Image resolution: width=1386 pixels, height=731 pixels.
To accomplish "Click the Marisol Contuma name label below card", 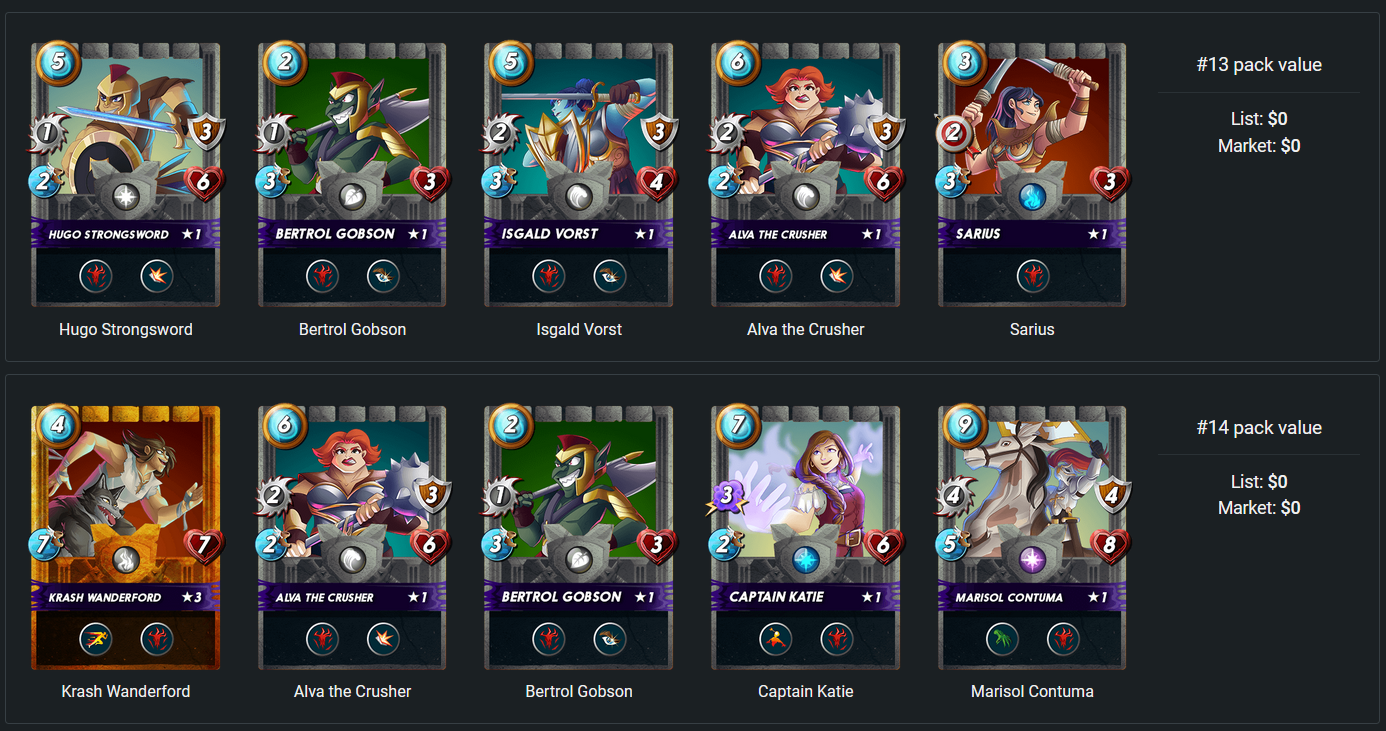I will 1033,691.
